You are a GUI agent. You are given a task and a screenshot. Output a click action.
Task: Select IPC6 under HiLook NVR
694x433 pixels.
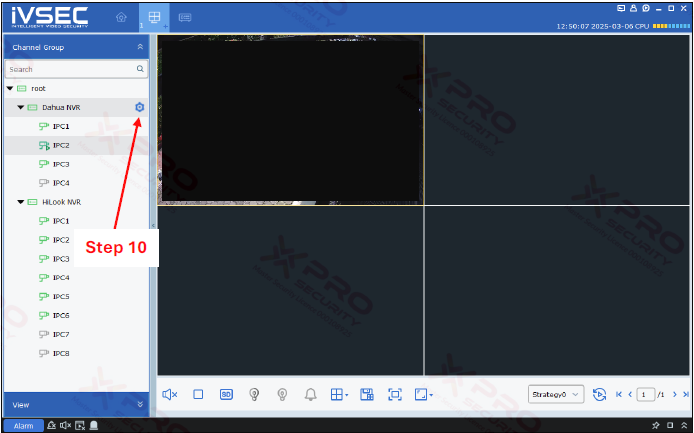click(x=61, y=315)
